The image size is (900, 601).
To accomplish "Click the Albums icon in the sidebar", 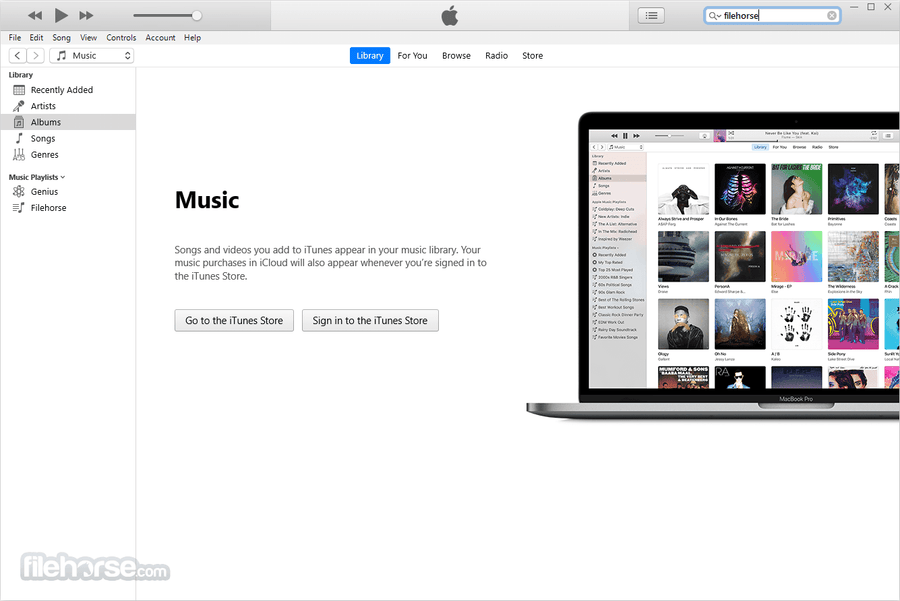I will (x=19, y=122).
